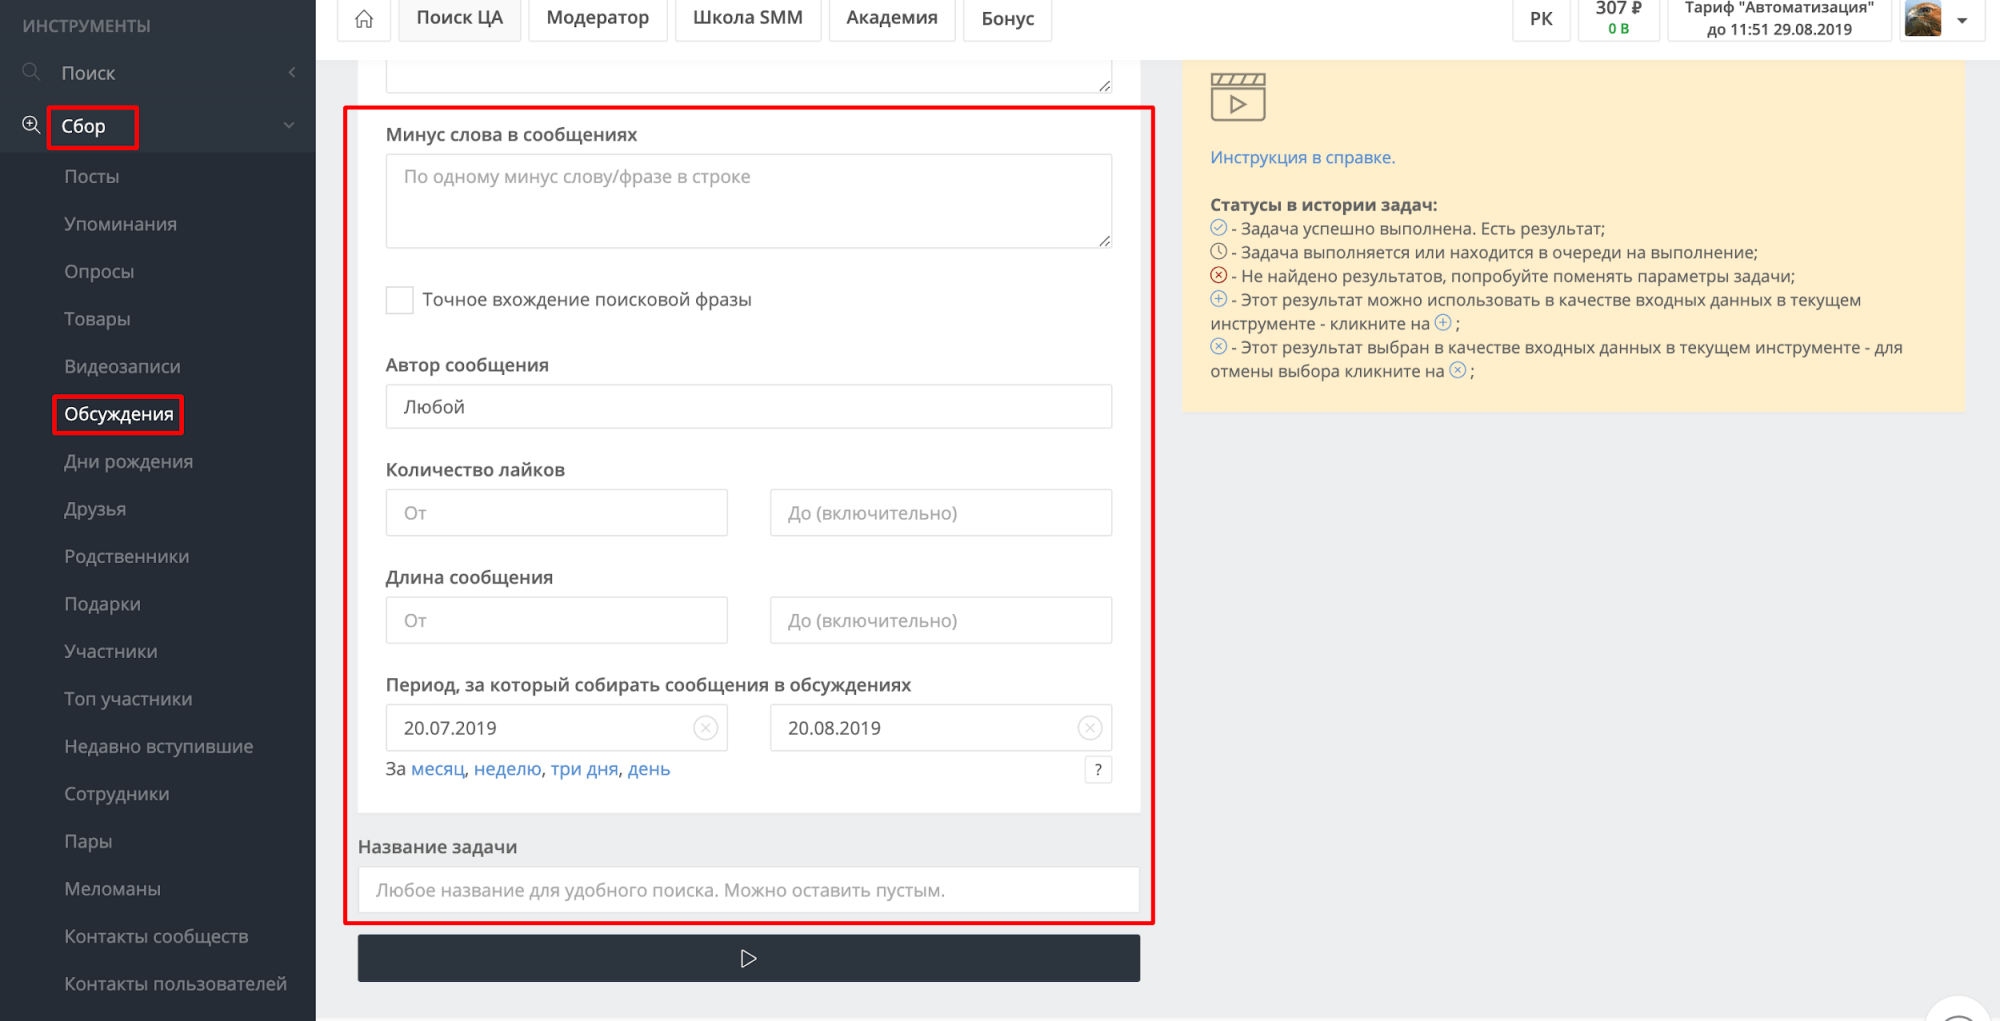
Task: Open the Академия tab
Action: click(x=891, y=17)
